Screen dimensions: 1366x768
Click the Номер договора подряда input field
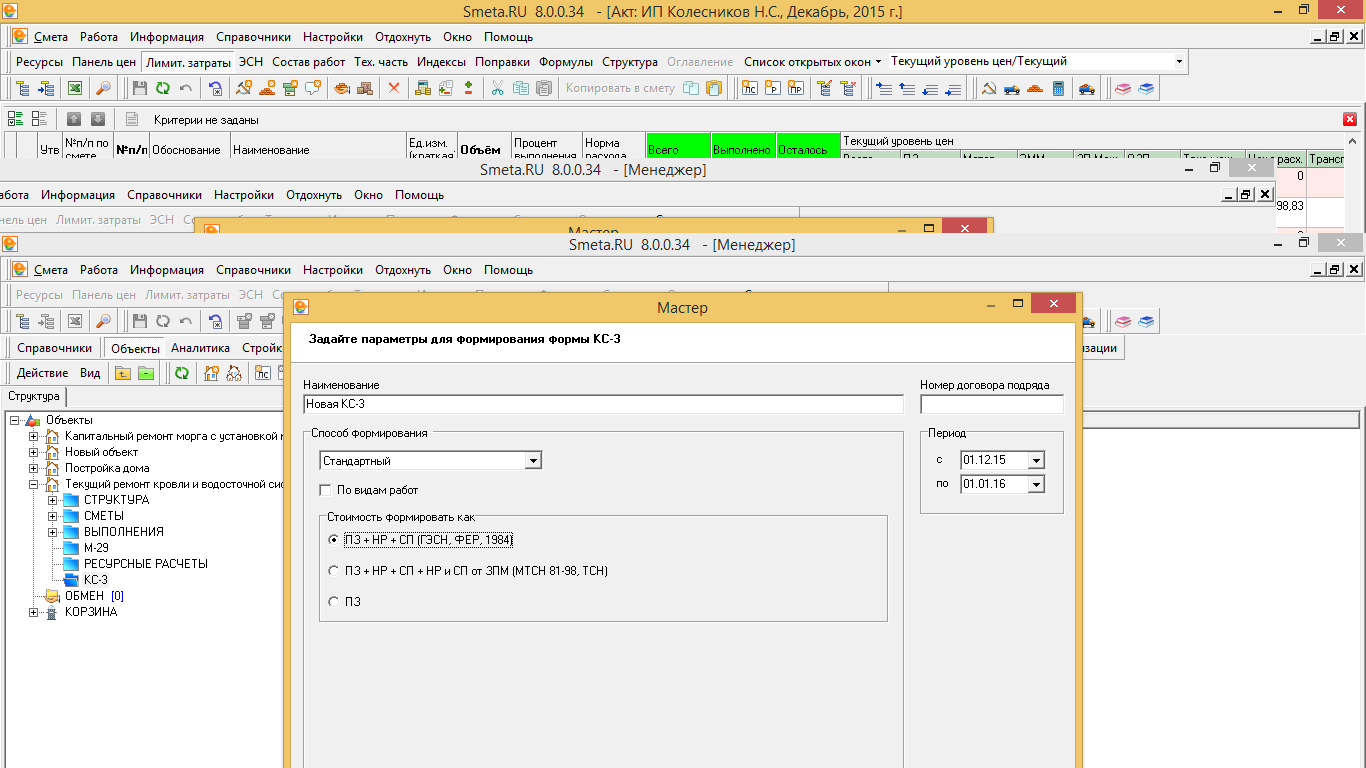click(x=992, y=404)
